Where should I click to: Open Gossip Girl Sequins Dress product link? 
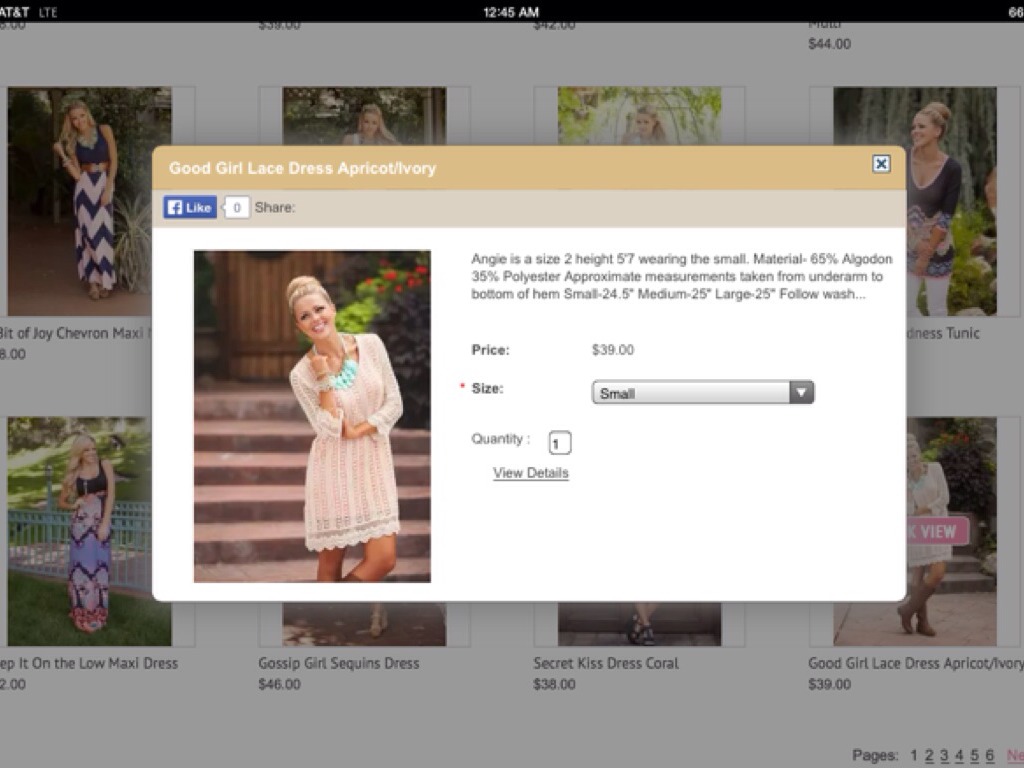coord(339,663)
